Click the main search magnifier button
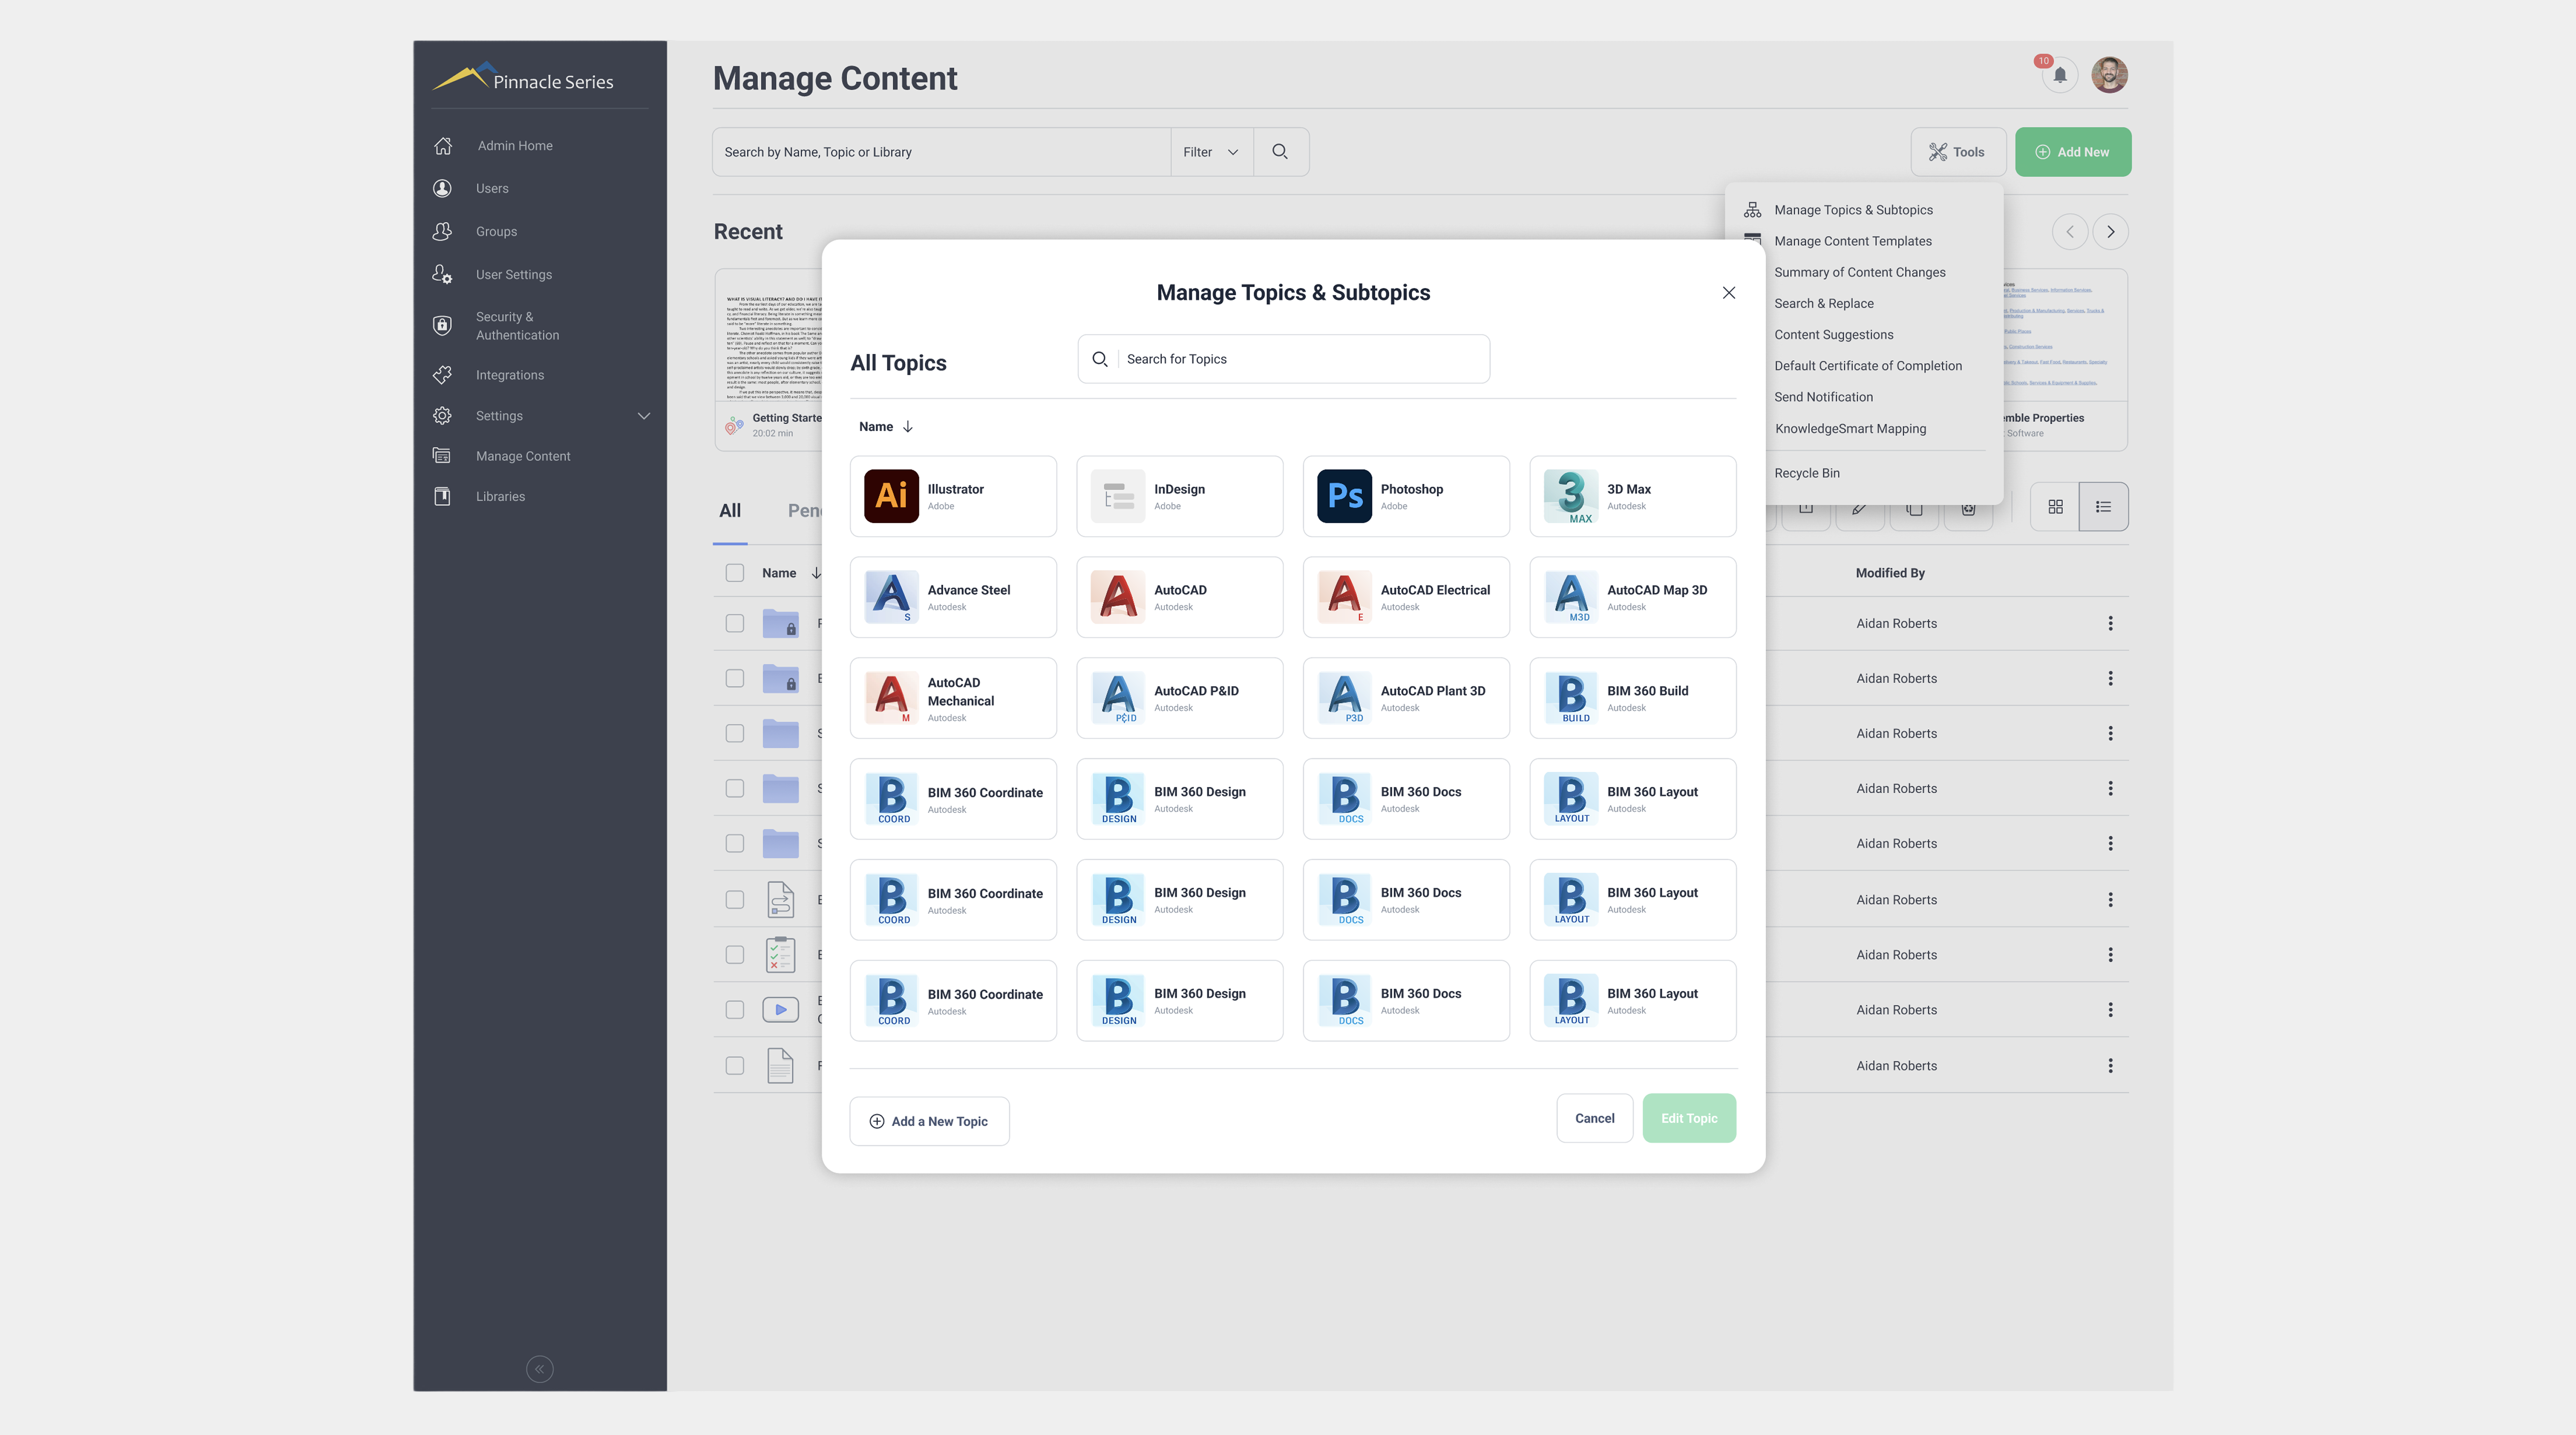 [1280, 152]
